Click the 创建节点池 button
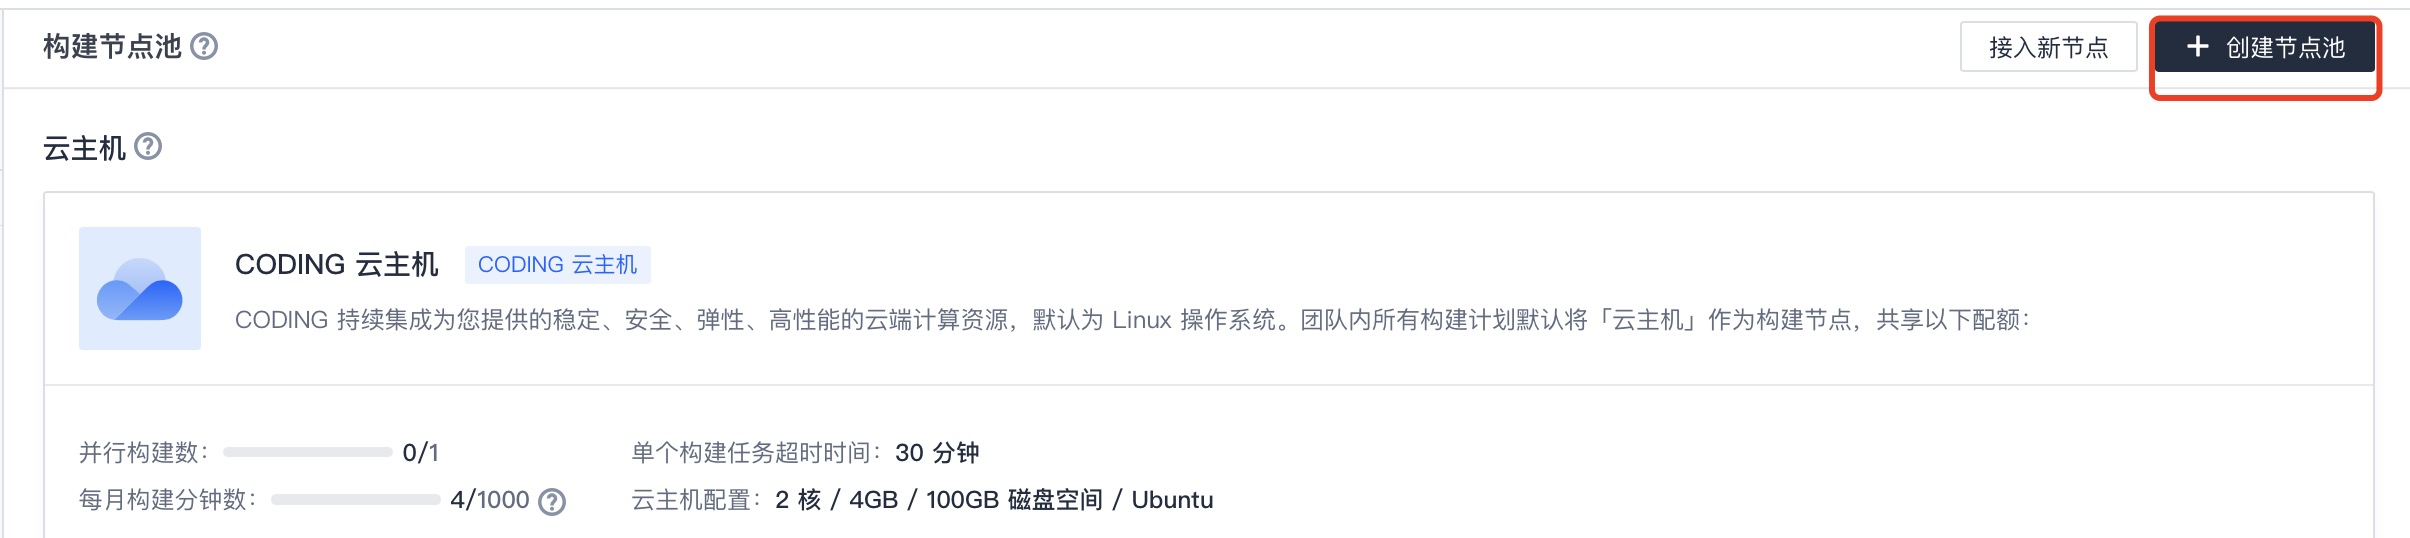This screenshot has height=538, width=2410. [x=2264, y=47]
